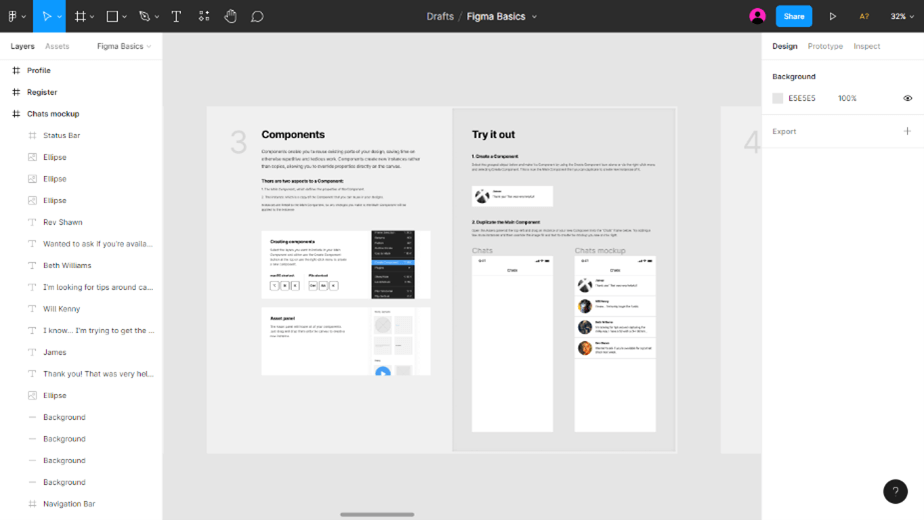Screen dimensions: 924x520
Task: Click the Navigation Bar layer icon
Action: tap(32, 503)
